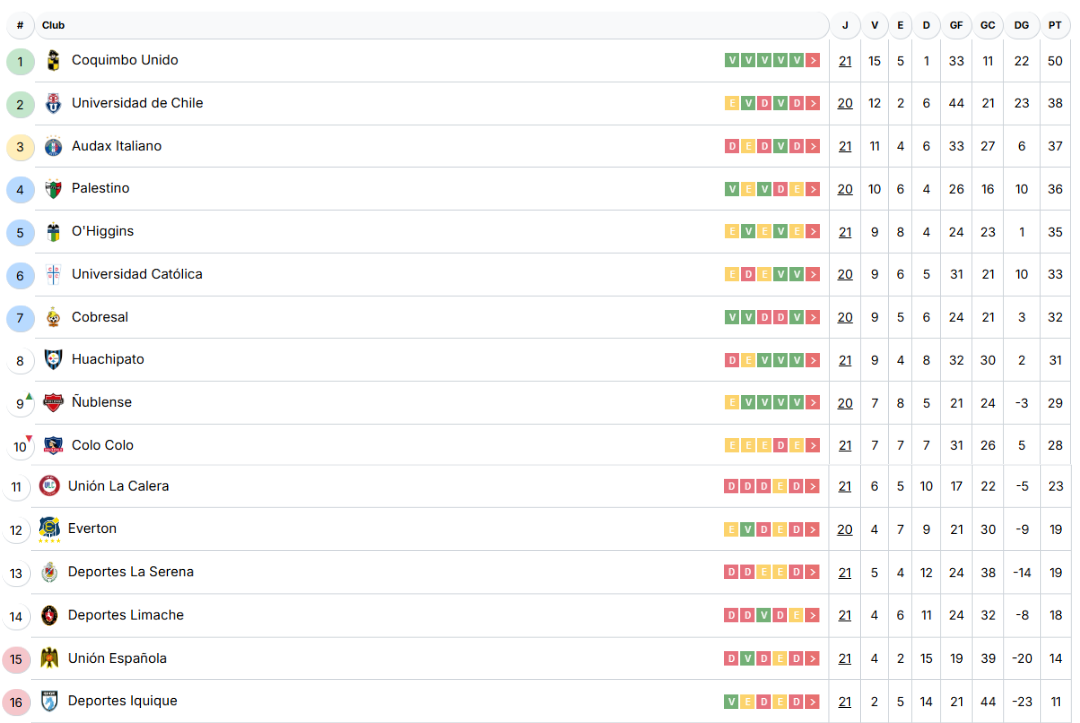Click the Cobresal club crest
Viewport: 1080px width, 723px height.
pyautogui.click(x=53, y=317)
